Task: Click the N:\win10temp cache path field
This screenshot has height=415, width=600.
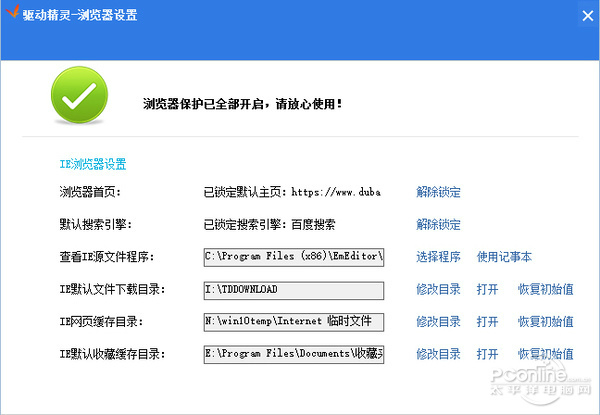Action: tap(294, 322)
